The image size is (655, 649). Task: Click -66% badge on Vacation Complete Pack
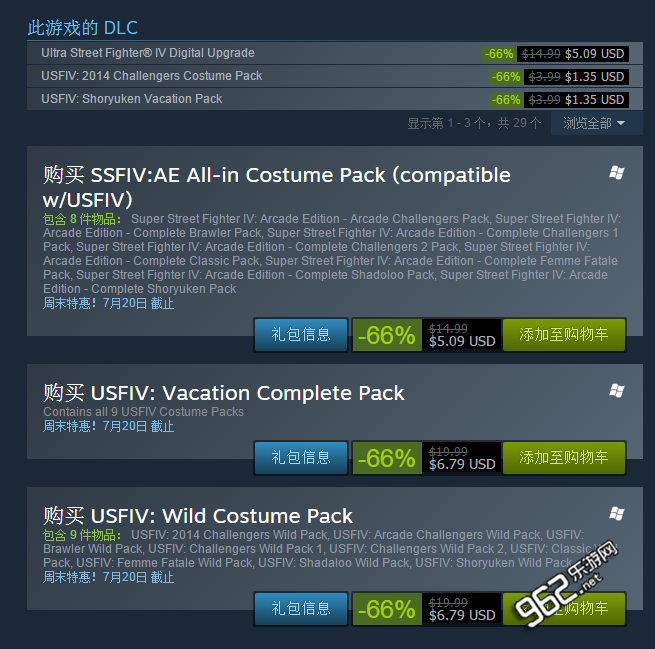pyautogui.click(x=387, y=458)
